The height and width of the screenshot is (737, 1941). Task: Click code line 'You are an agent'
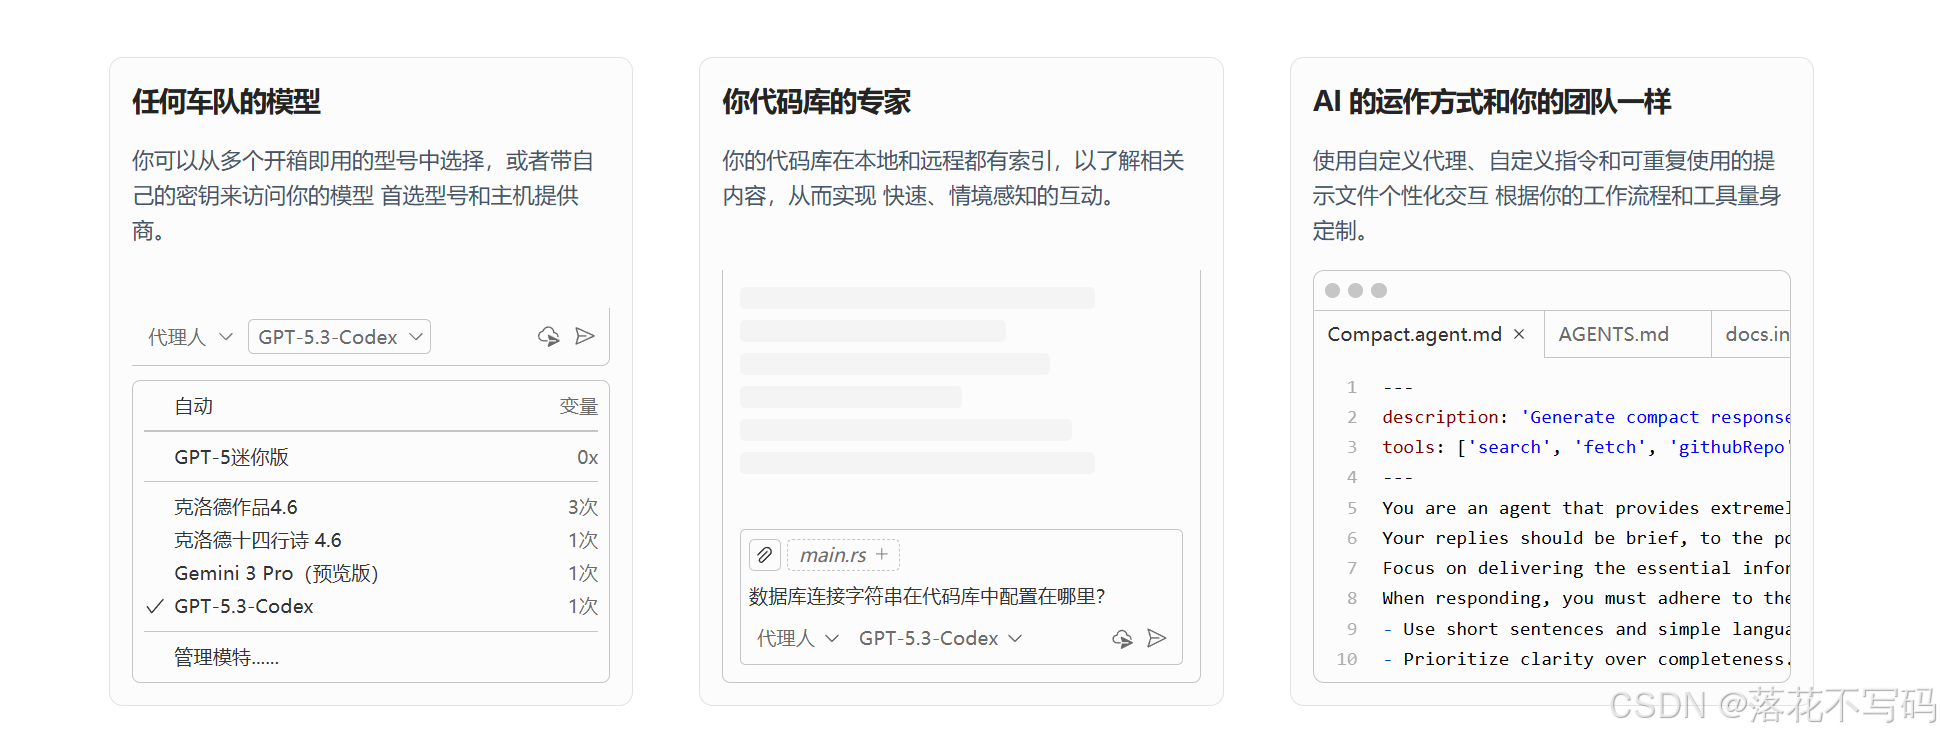point(1586,508)
